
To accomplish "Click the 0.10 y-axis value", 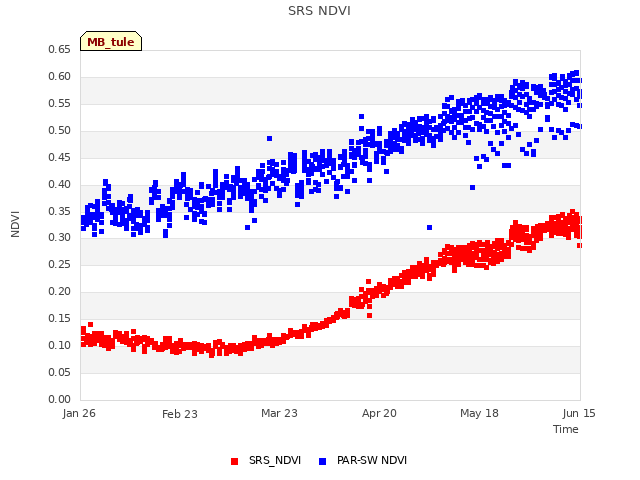I will [59, 345].
